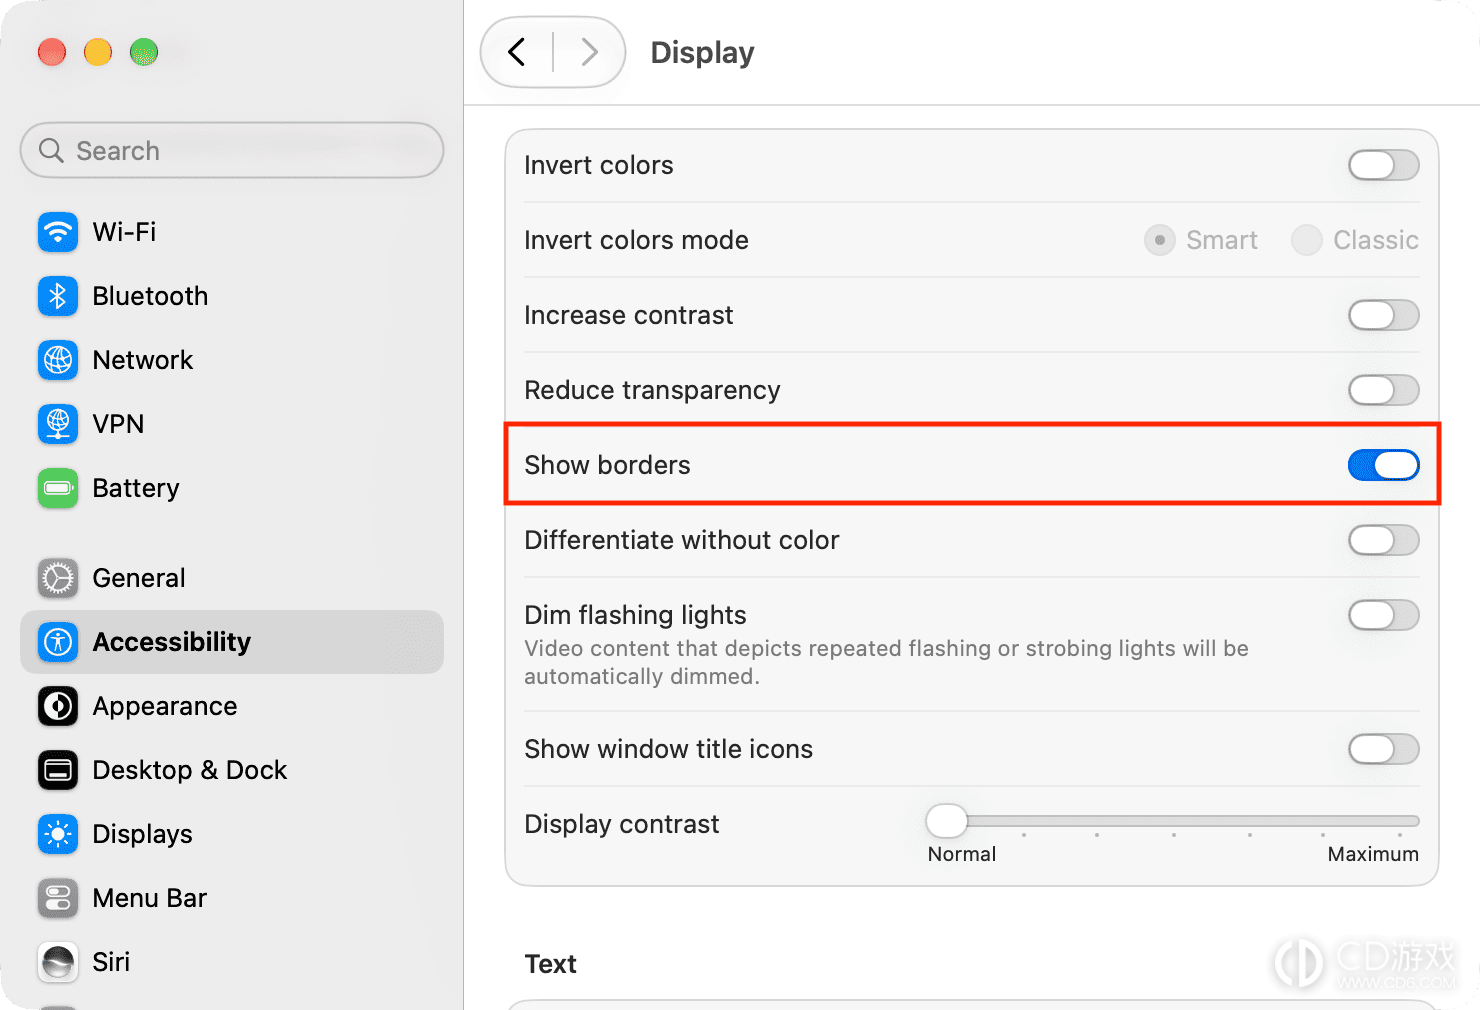Toggle Reduce transparency on
The width and height of the screenshot is (1480, 1010).
point(1384,390)
